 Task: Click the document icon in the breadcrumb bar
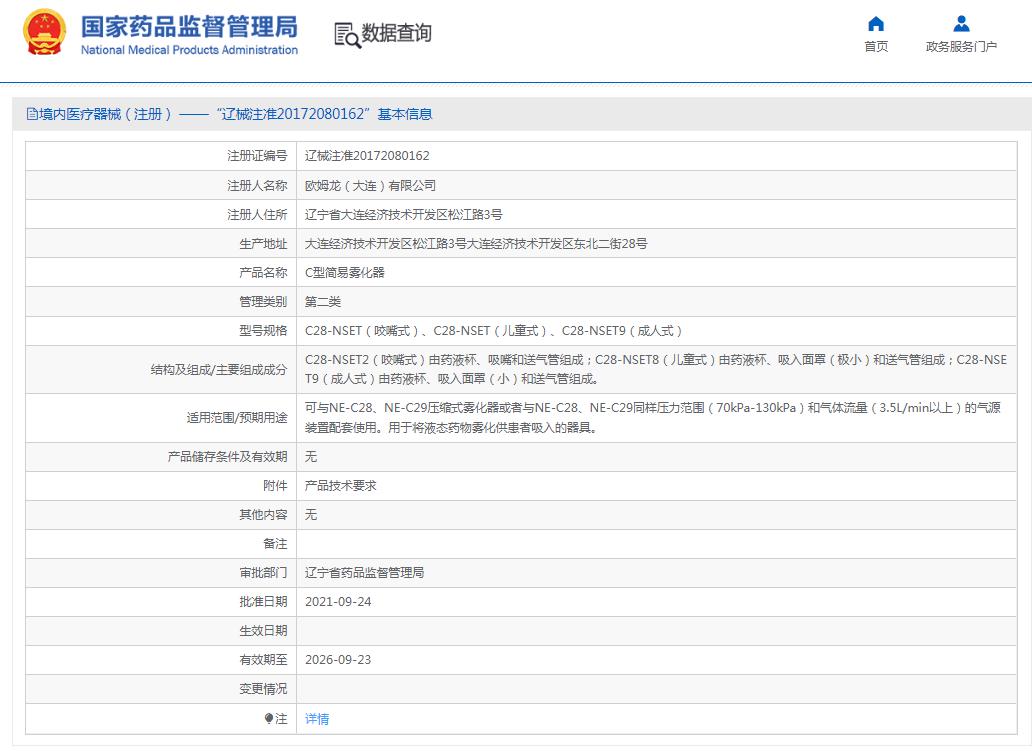(31, 114)
